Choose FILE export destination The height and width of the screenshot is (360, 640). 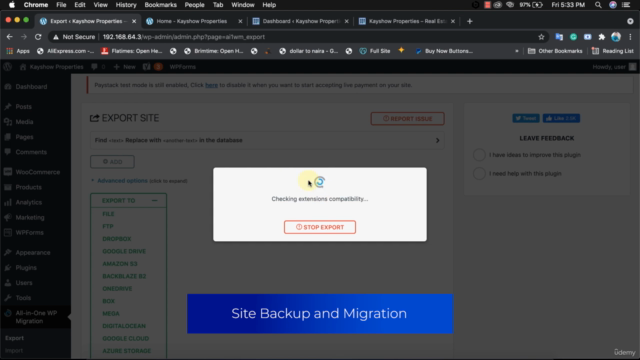coord(108,214)
